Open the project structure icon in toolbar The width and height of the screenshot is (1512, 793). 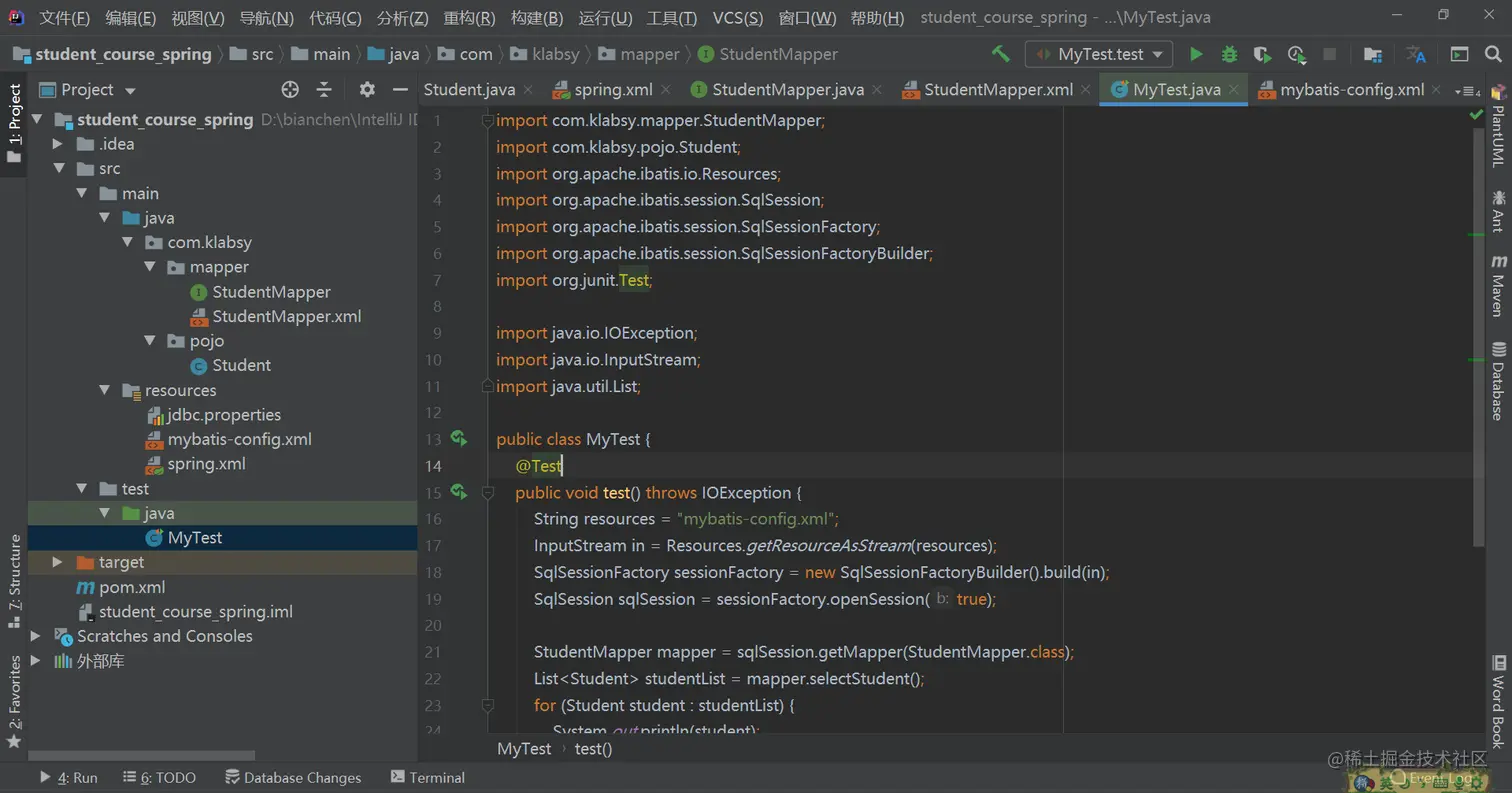[x=1372, y=54]
